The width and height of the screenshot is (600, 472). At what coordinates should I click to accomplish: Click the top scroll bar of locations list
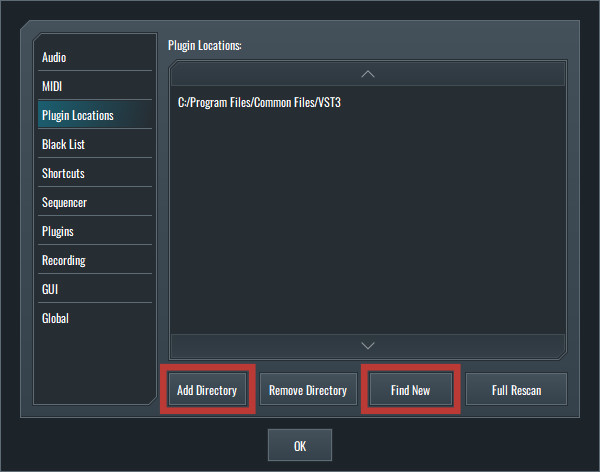(x=368, y=74)
